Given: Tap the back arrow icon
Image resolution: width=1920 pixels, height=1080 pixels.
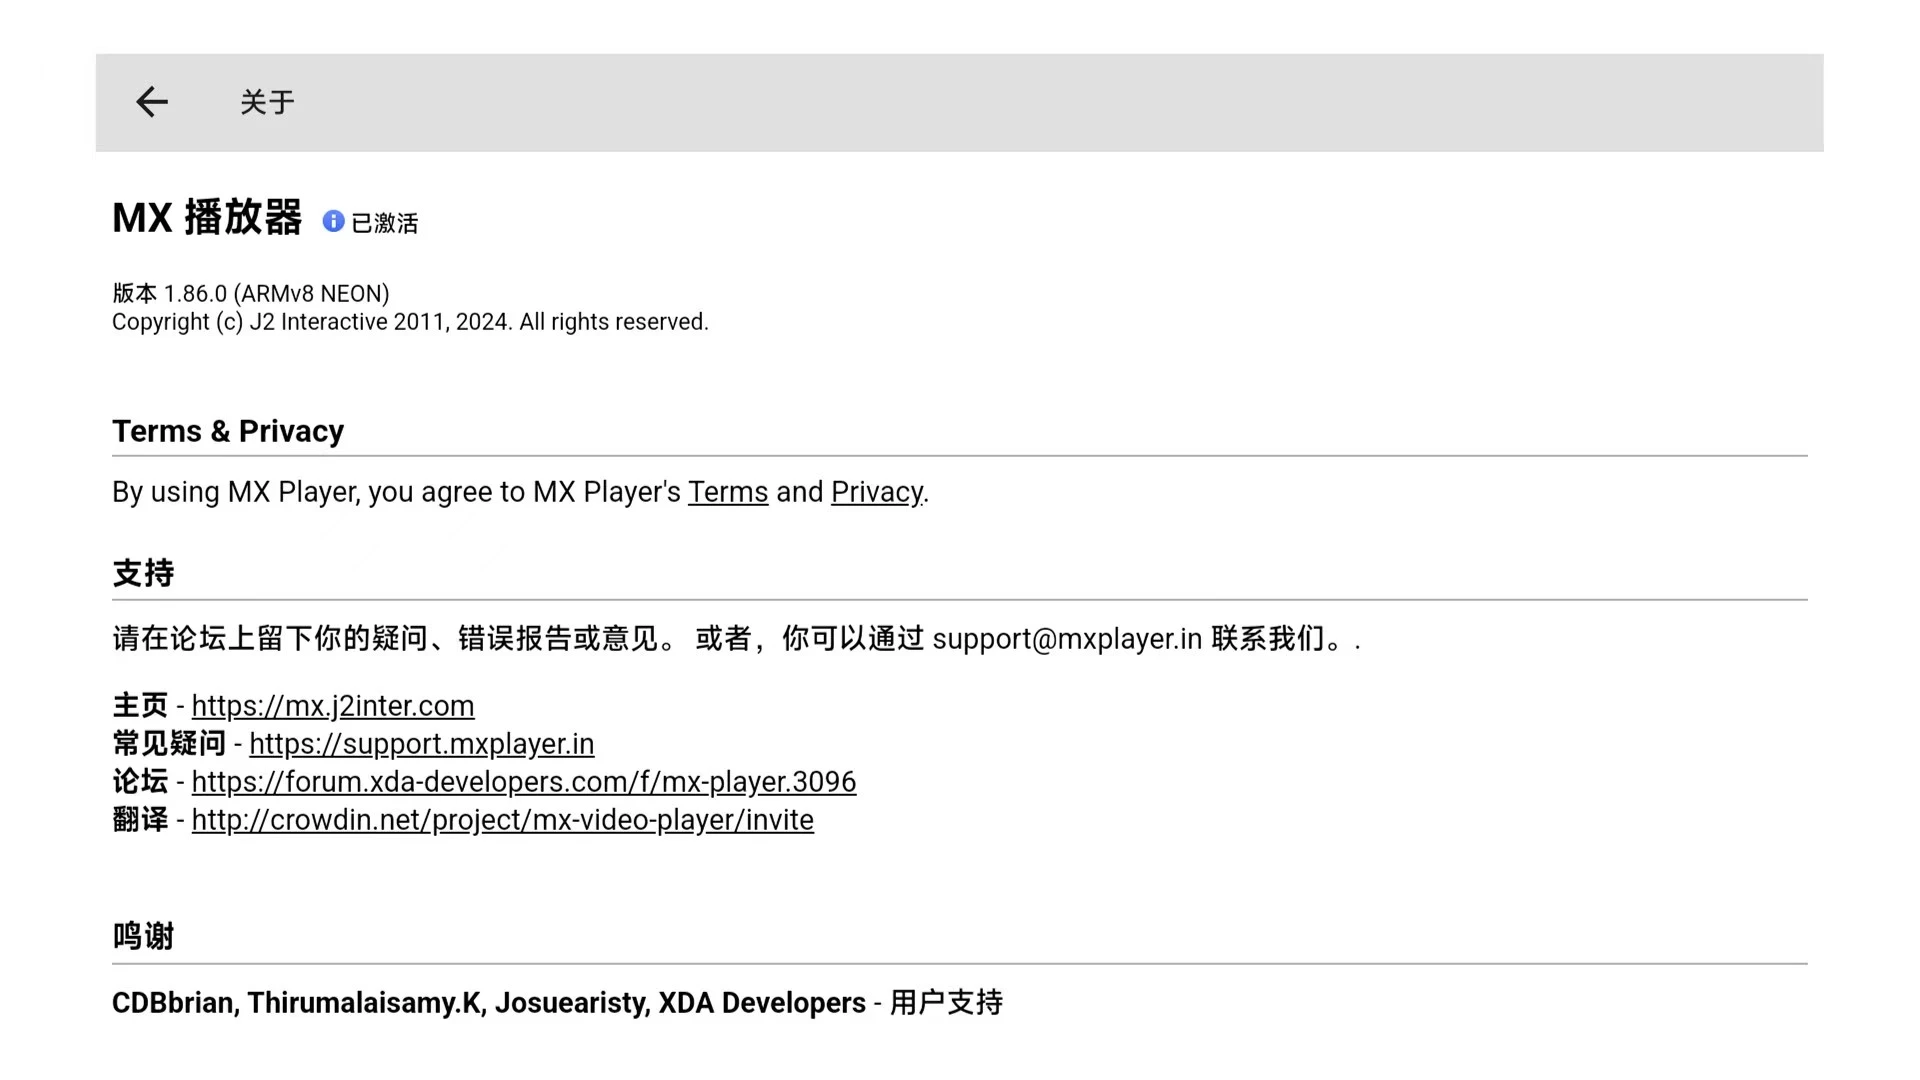Looking at the screenshot, I should [152, 102].
